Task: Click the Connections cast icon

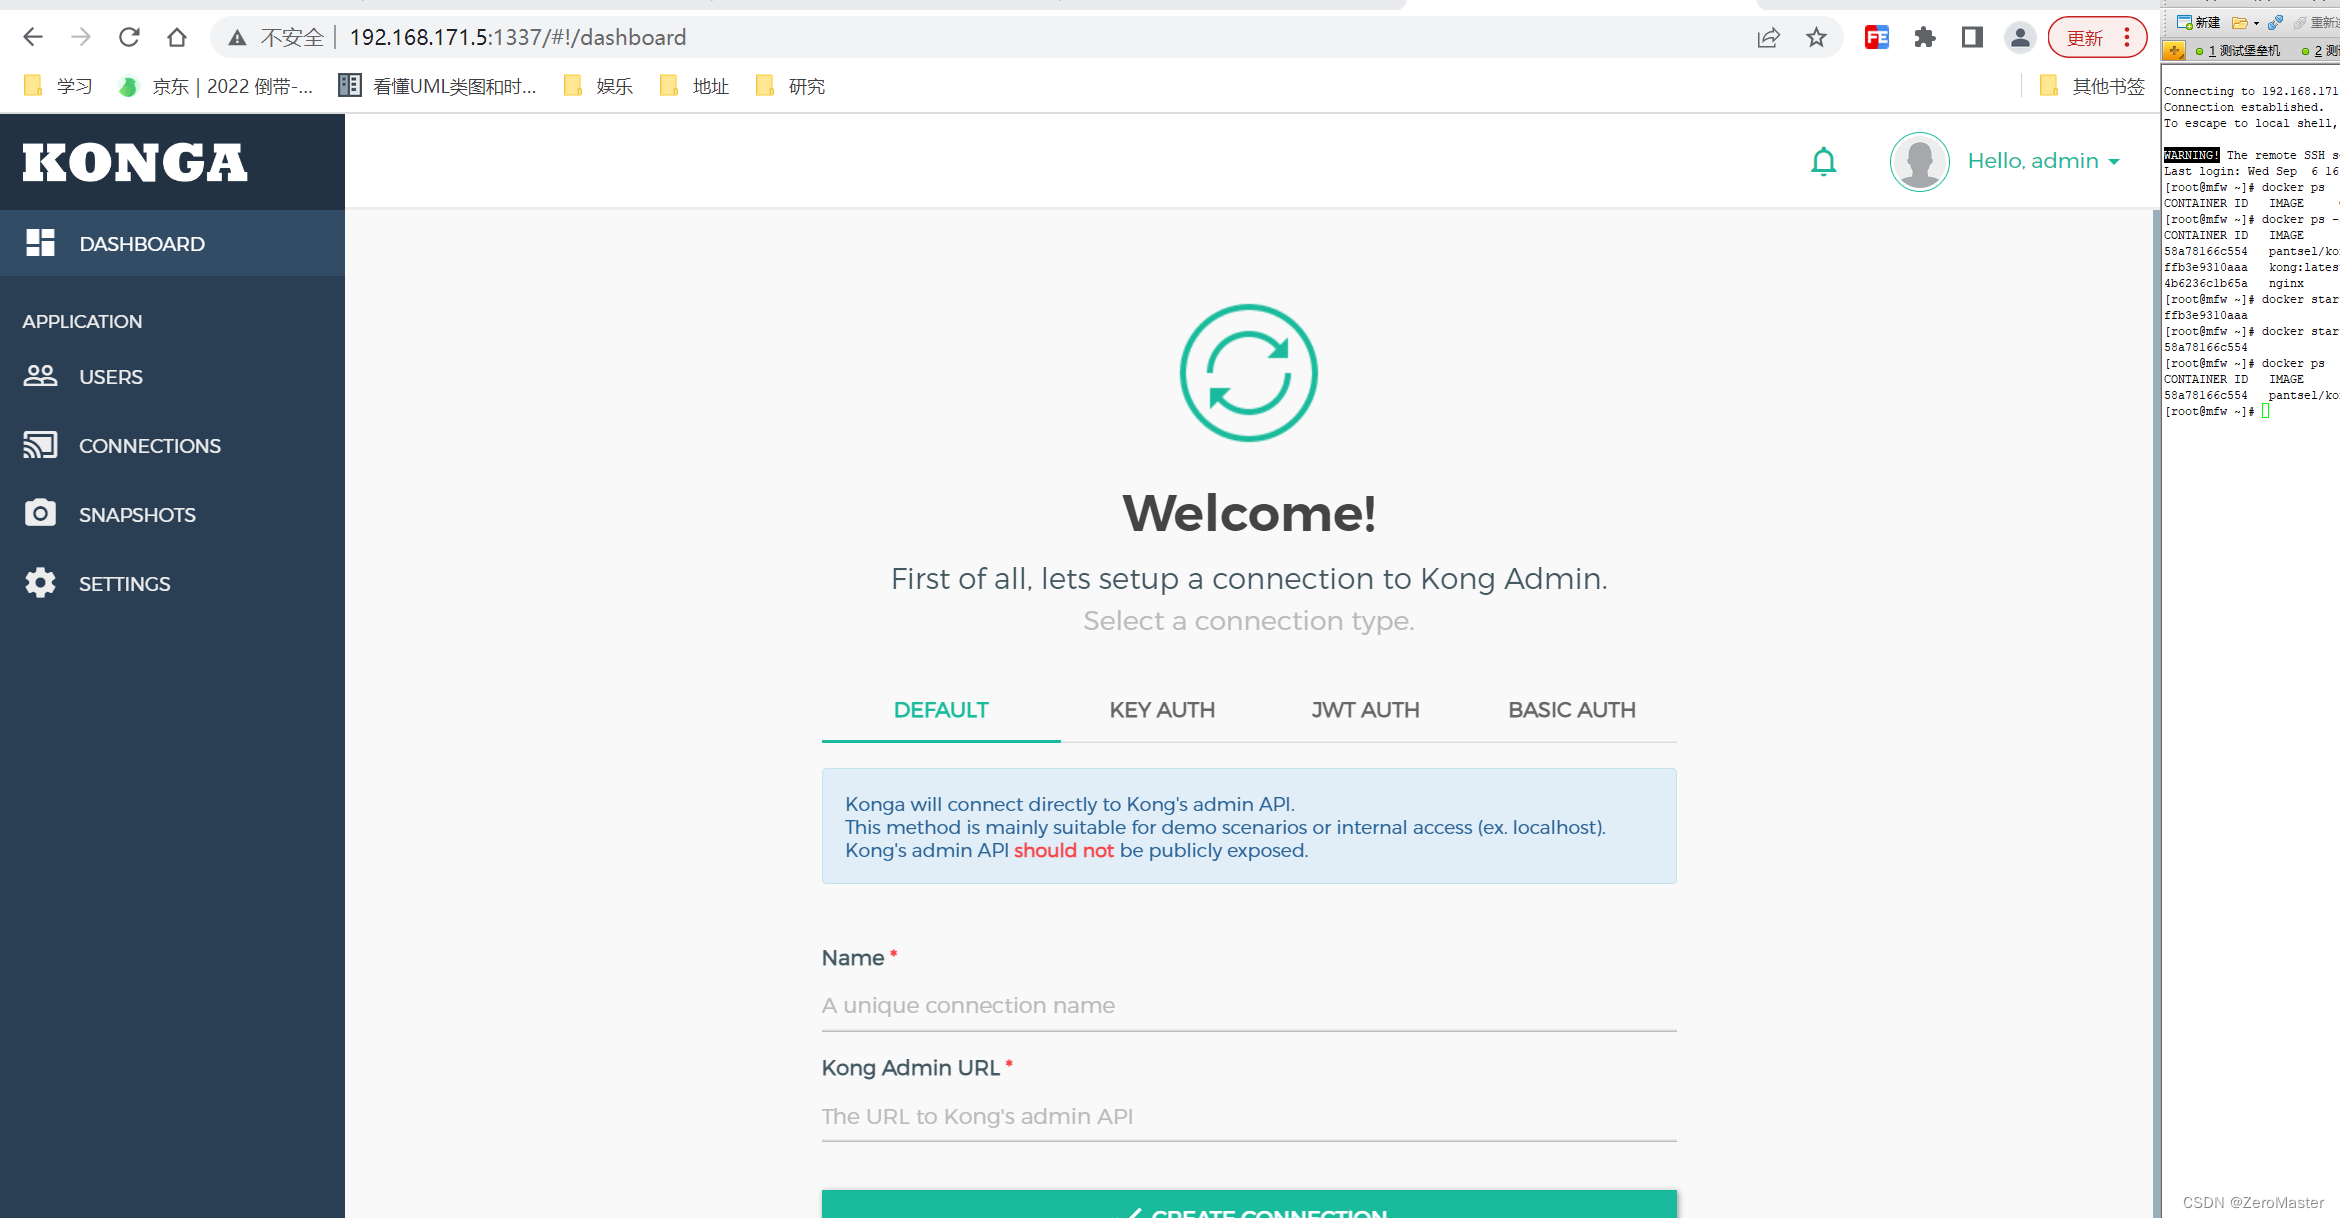Action: tap(40, 445)
